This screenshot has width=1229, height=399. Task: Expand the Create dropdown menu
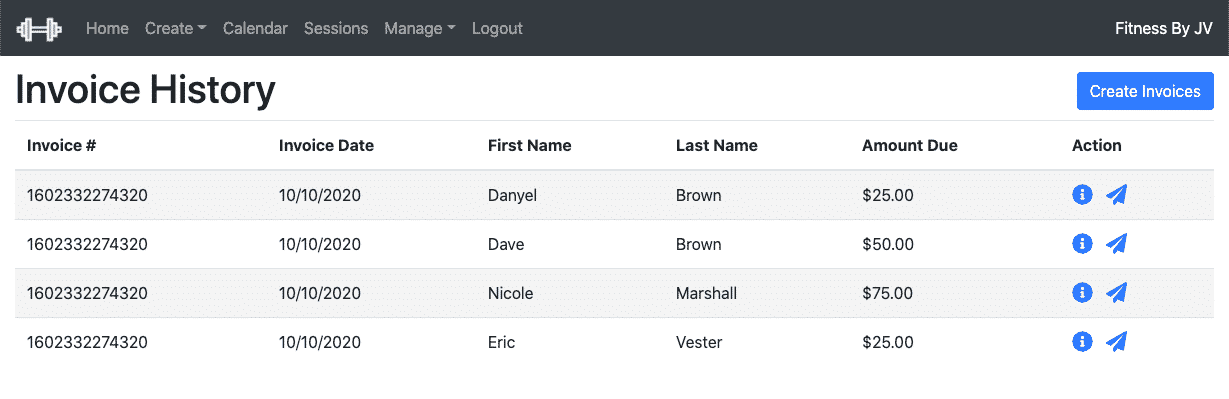(x=175, y=28)
